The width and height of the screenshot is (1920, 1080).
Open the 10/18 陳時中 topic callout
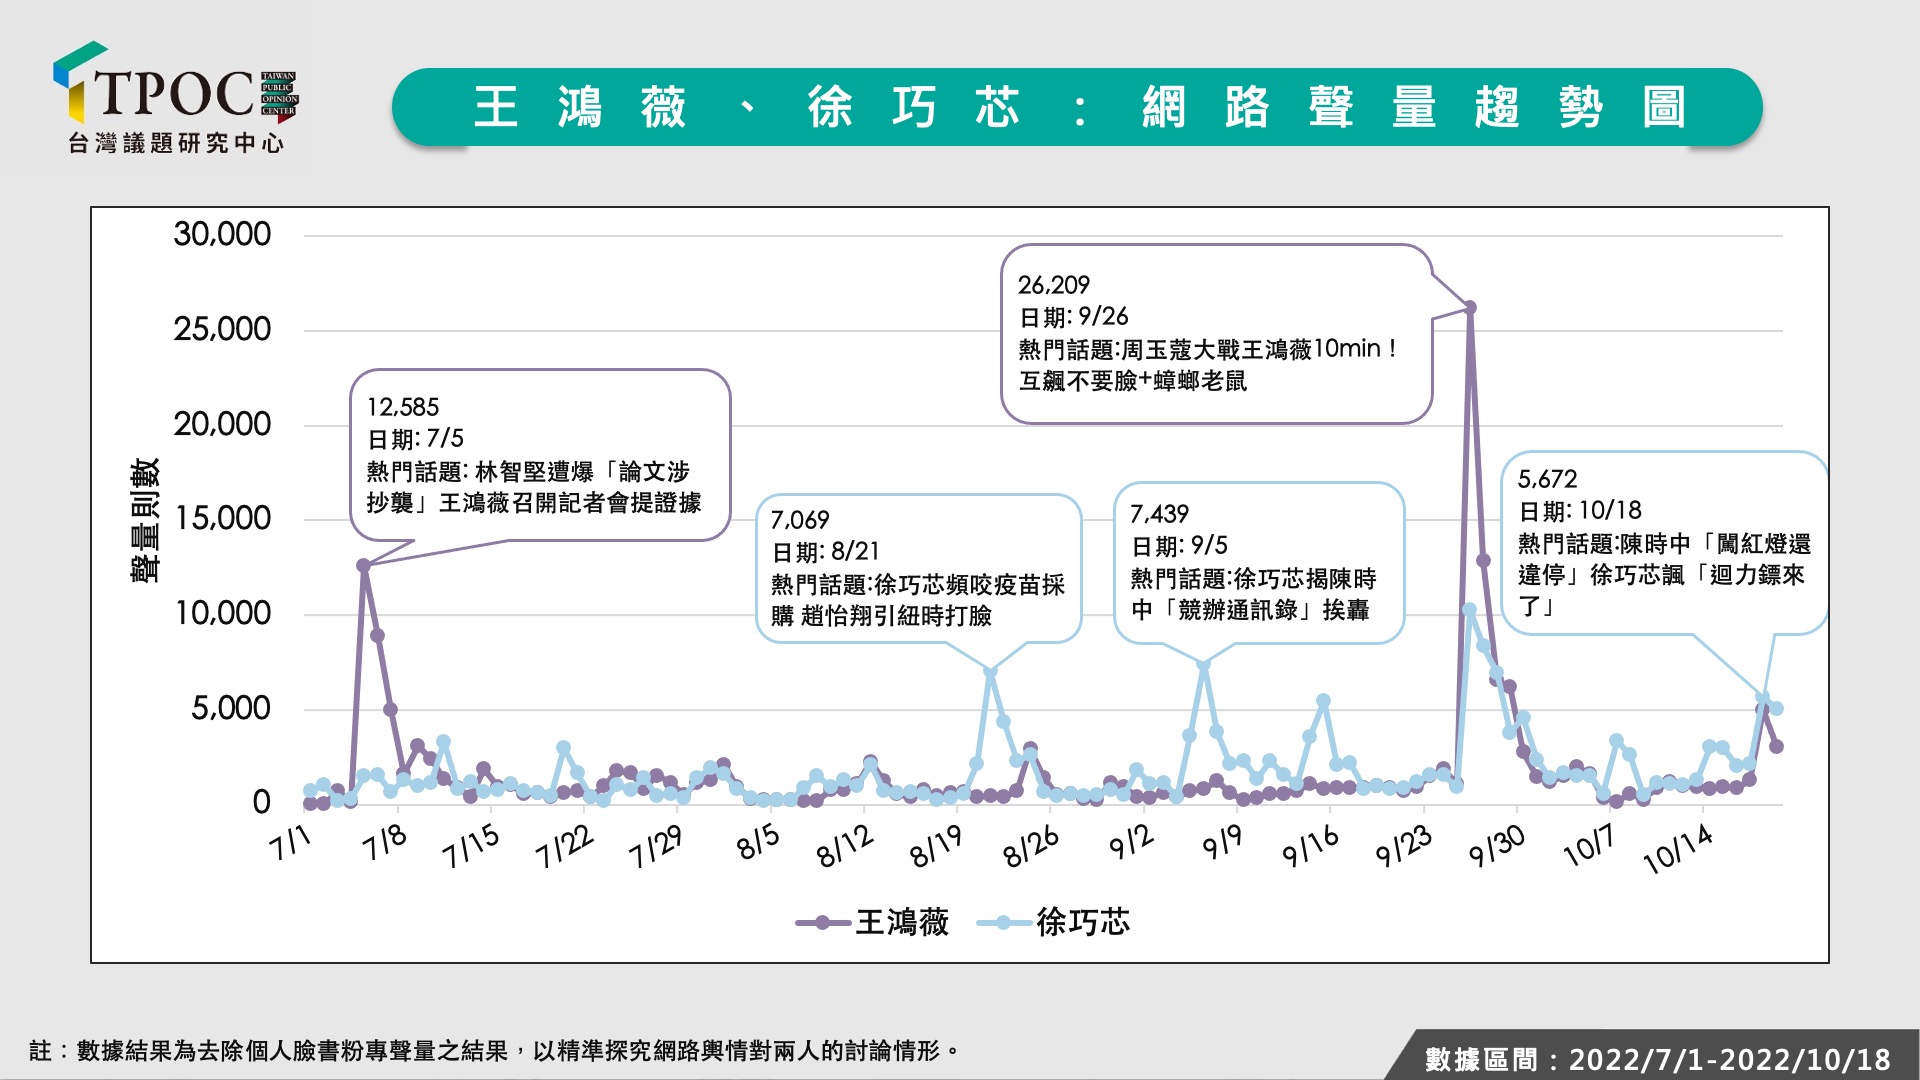click(x=1665, y=543)
